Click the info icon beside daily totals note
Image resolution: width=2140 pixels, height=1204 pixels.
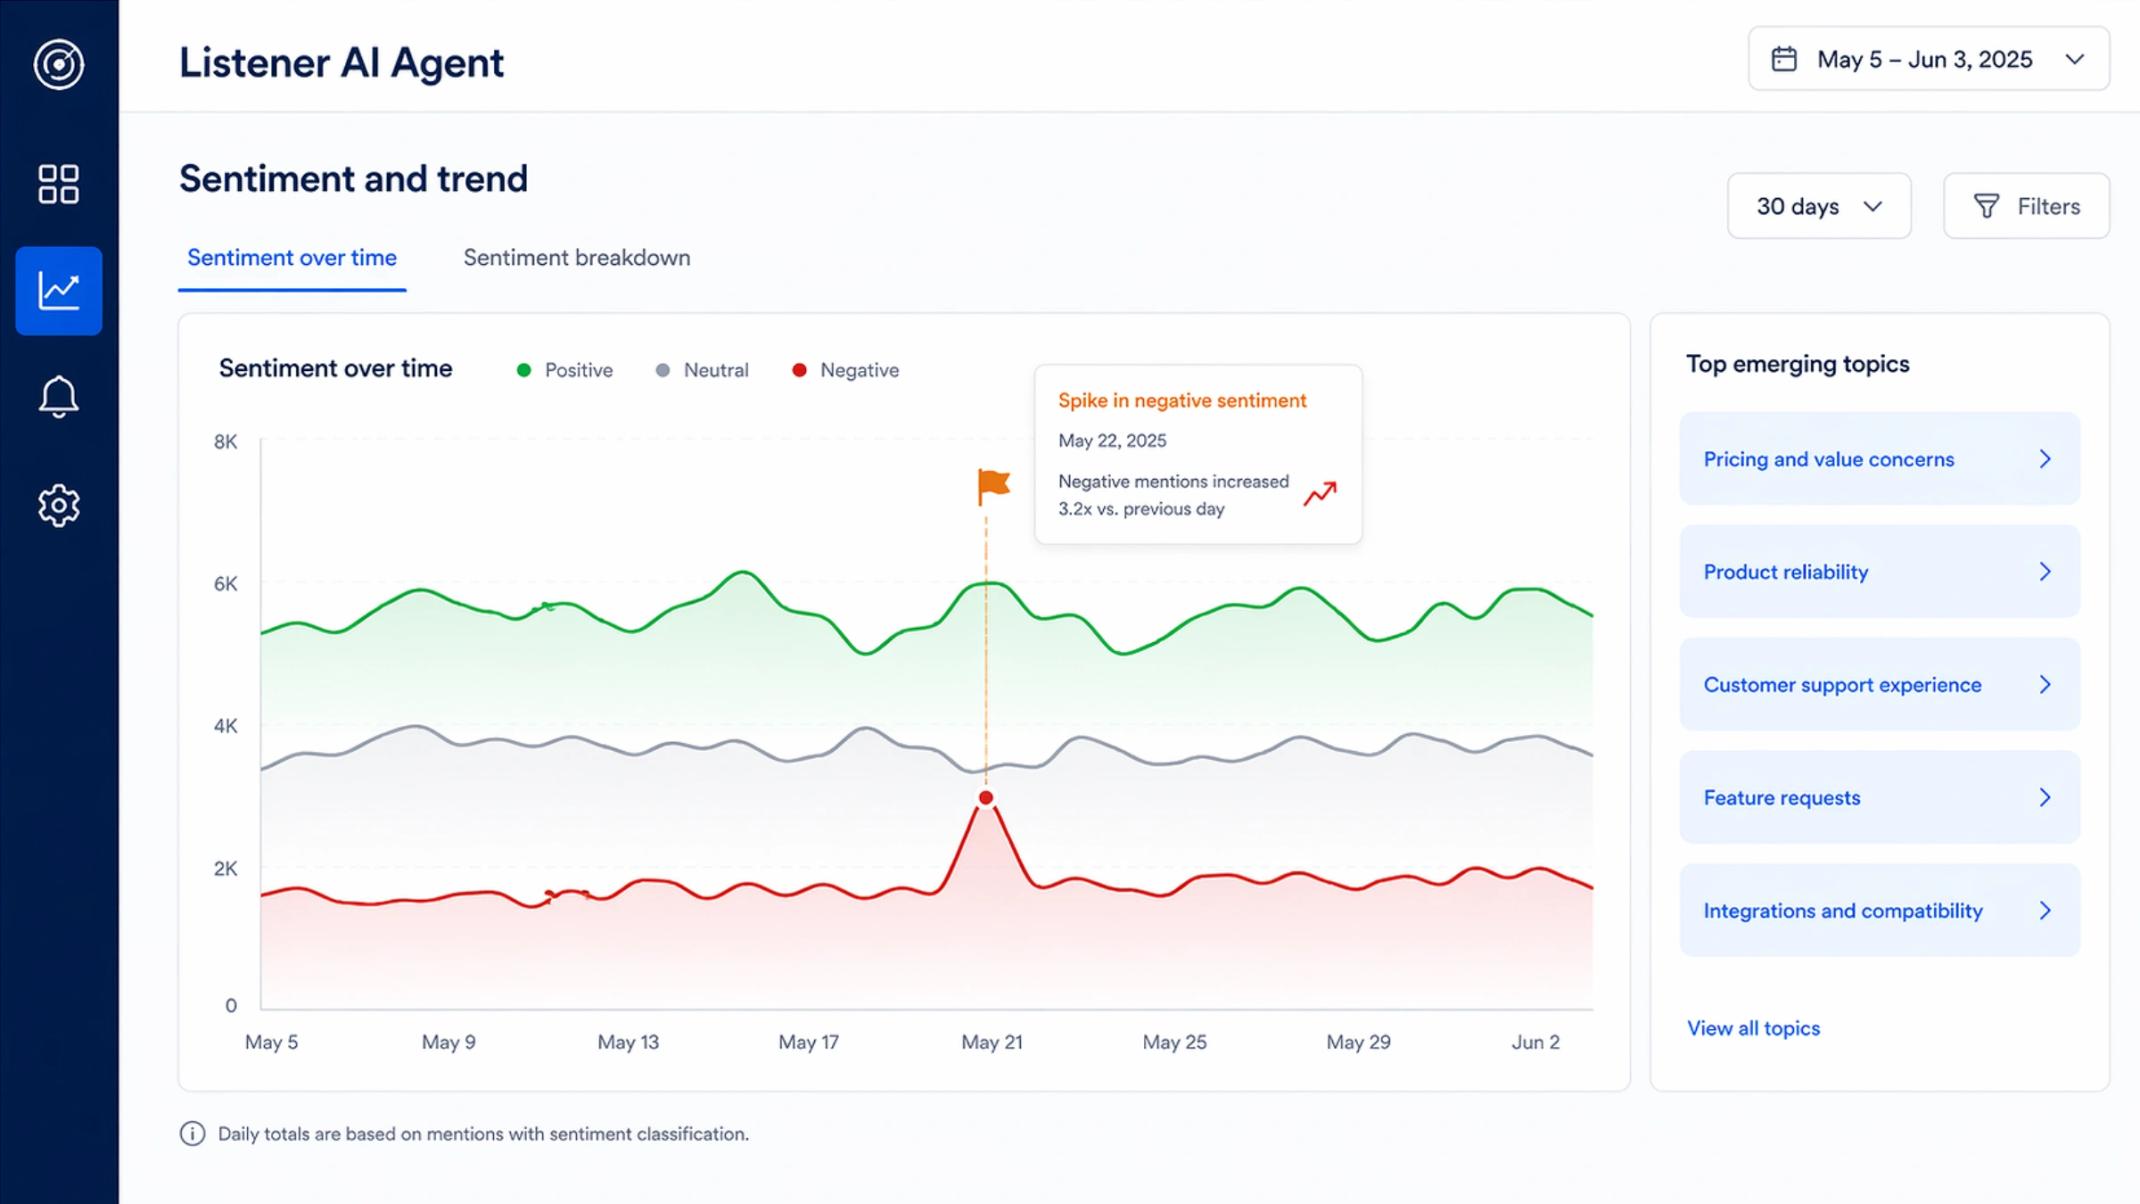(x=192, y=1134)
